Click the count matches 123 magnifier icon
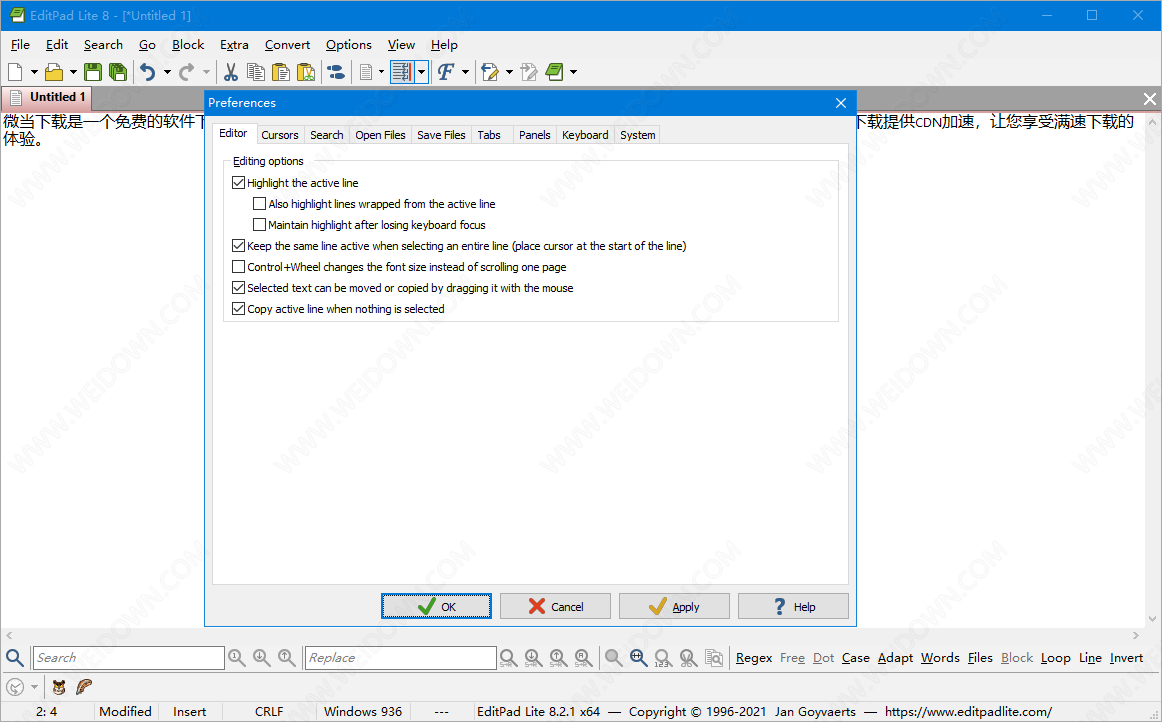 coord(663,658)
